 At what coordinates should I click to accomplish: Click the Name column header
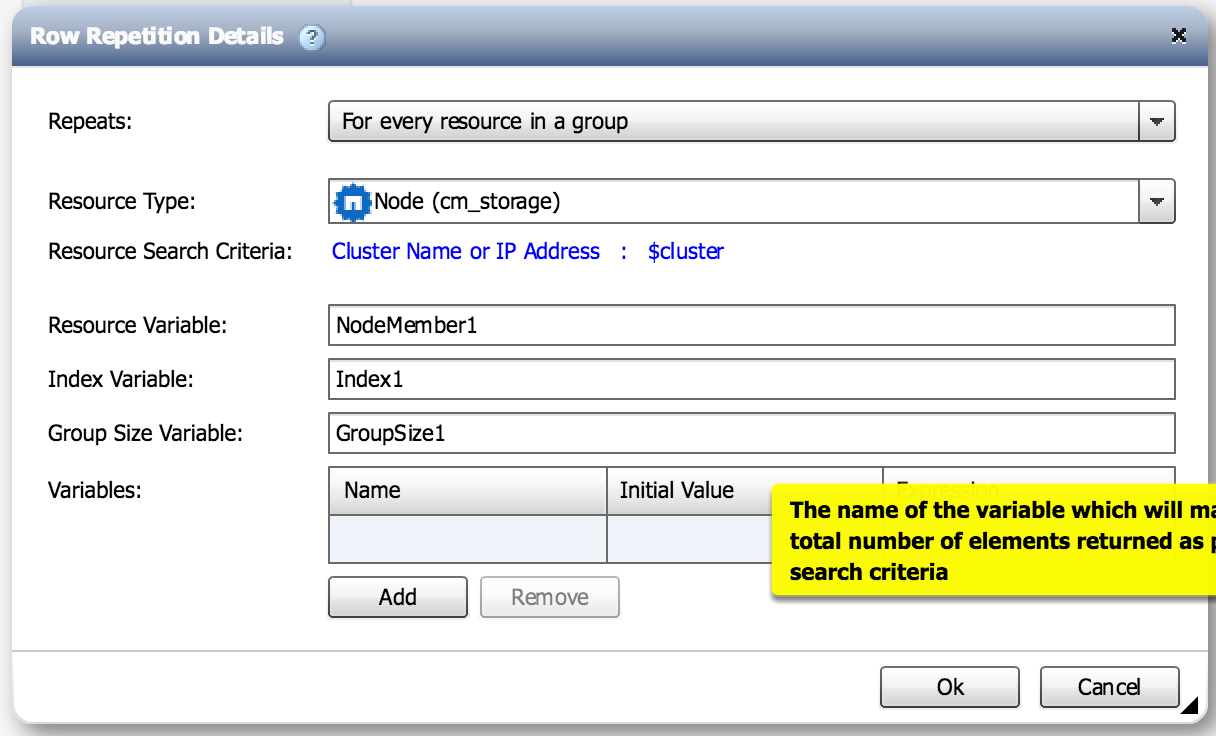coord(467,490)
